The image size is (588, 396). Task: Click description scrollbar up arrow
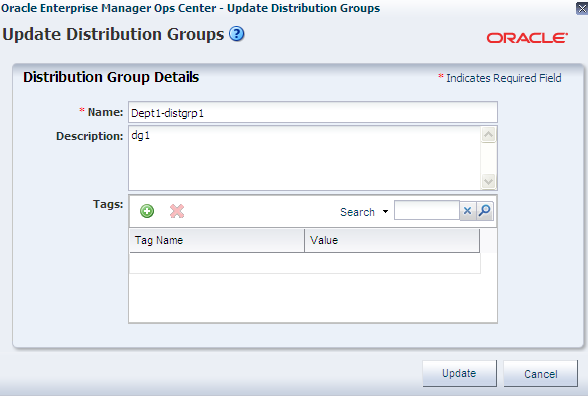click(488, 135)
